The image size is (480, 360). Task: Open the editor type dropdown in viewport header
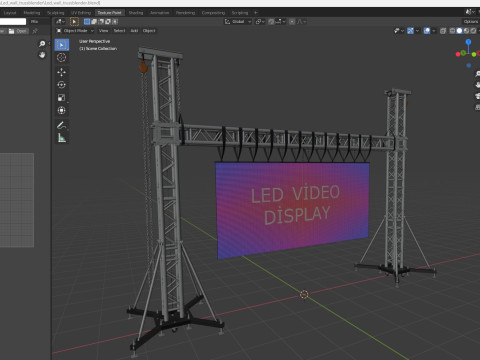(60, 22)
